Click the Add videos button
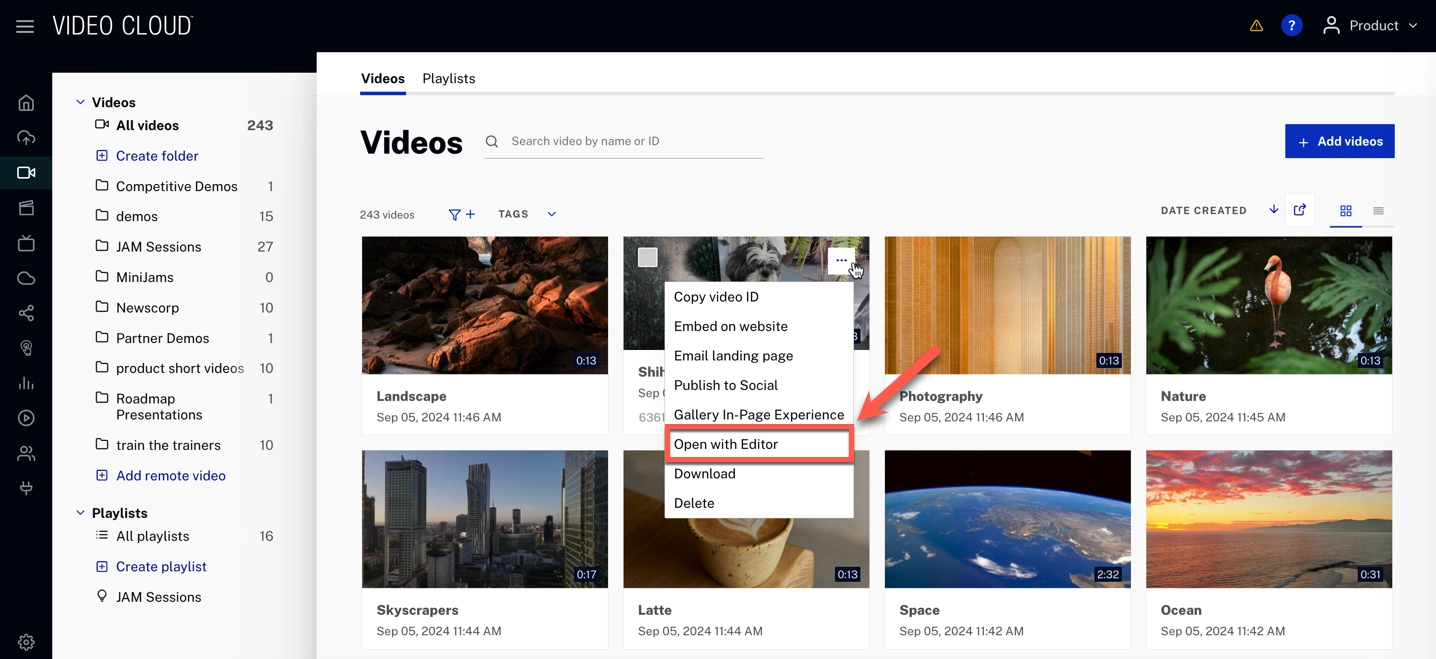 pyautogui.click(x=1339, y=141)
